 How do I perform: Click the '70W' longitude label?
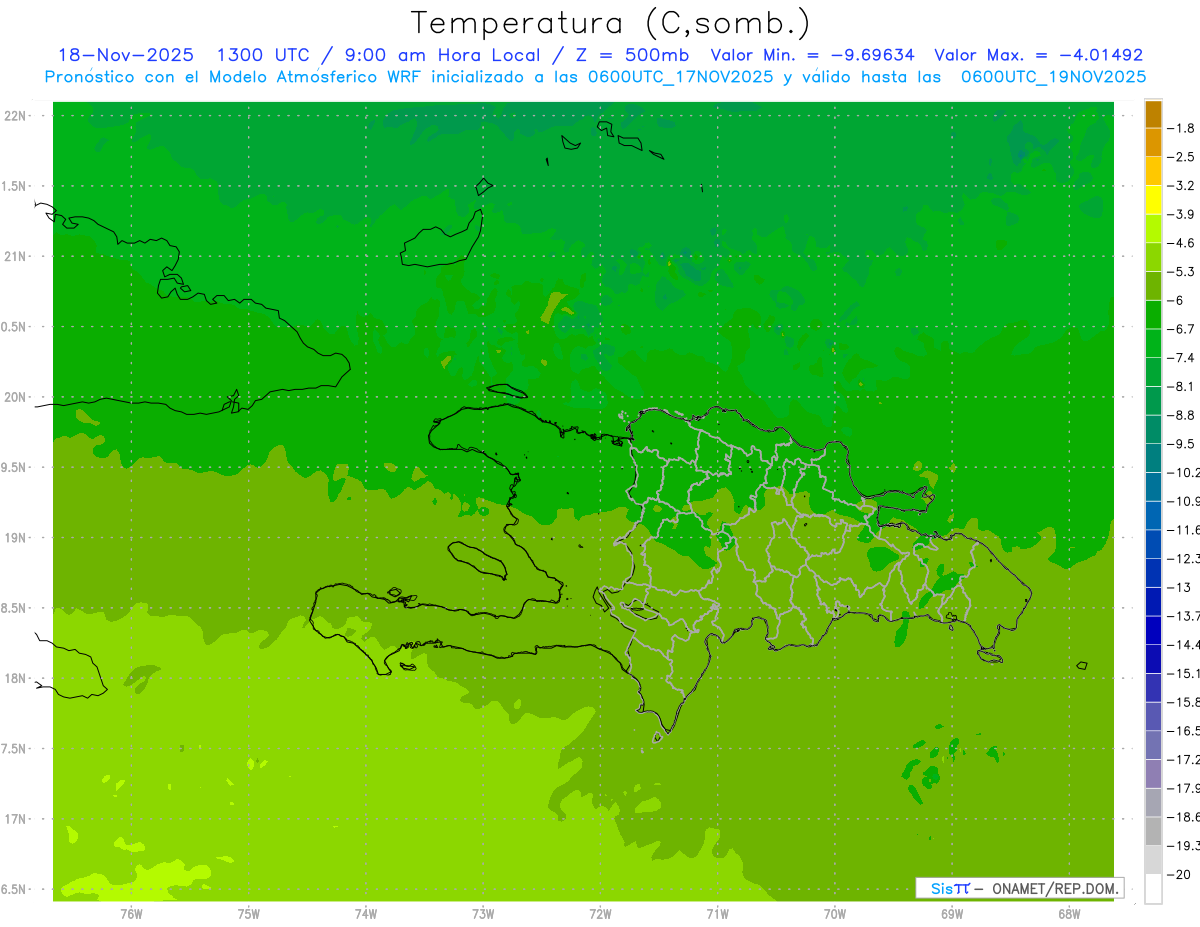tap(835, 914)
